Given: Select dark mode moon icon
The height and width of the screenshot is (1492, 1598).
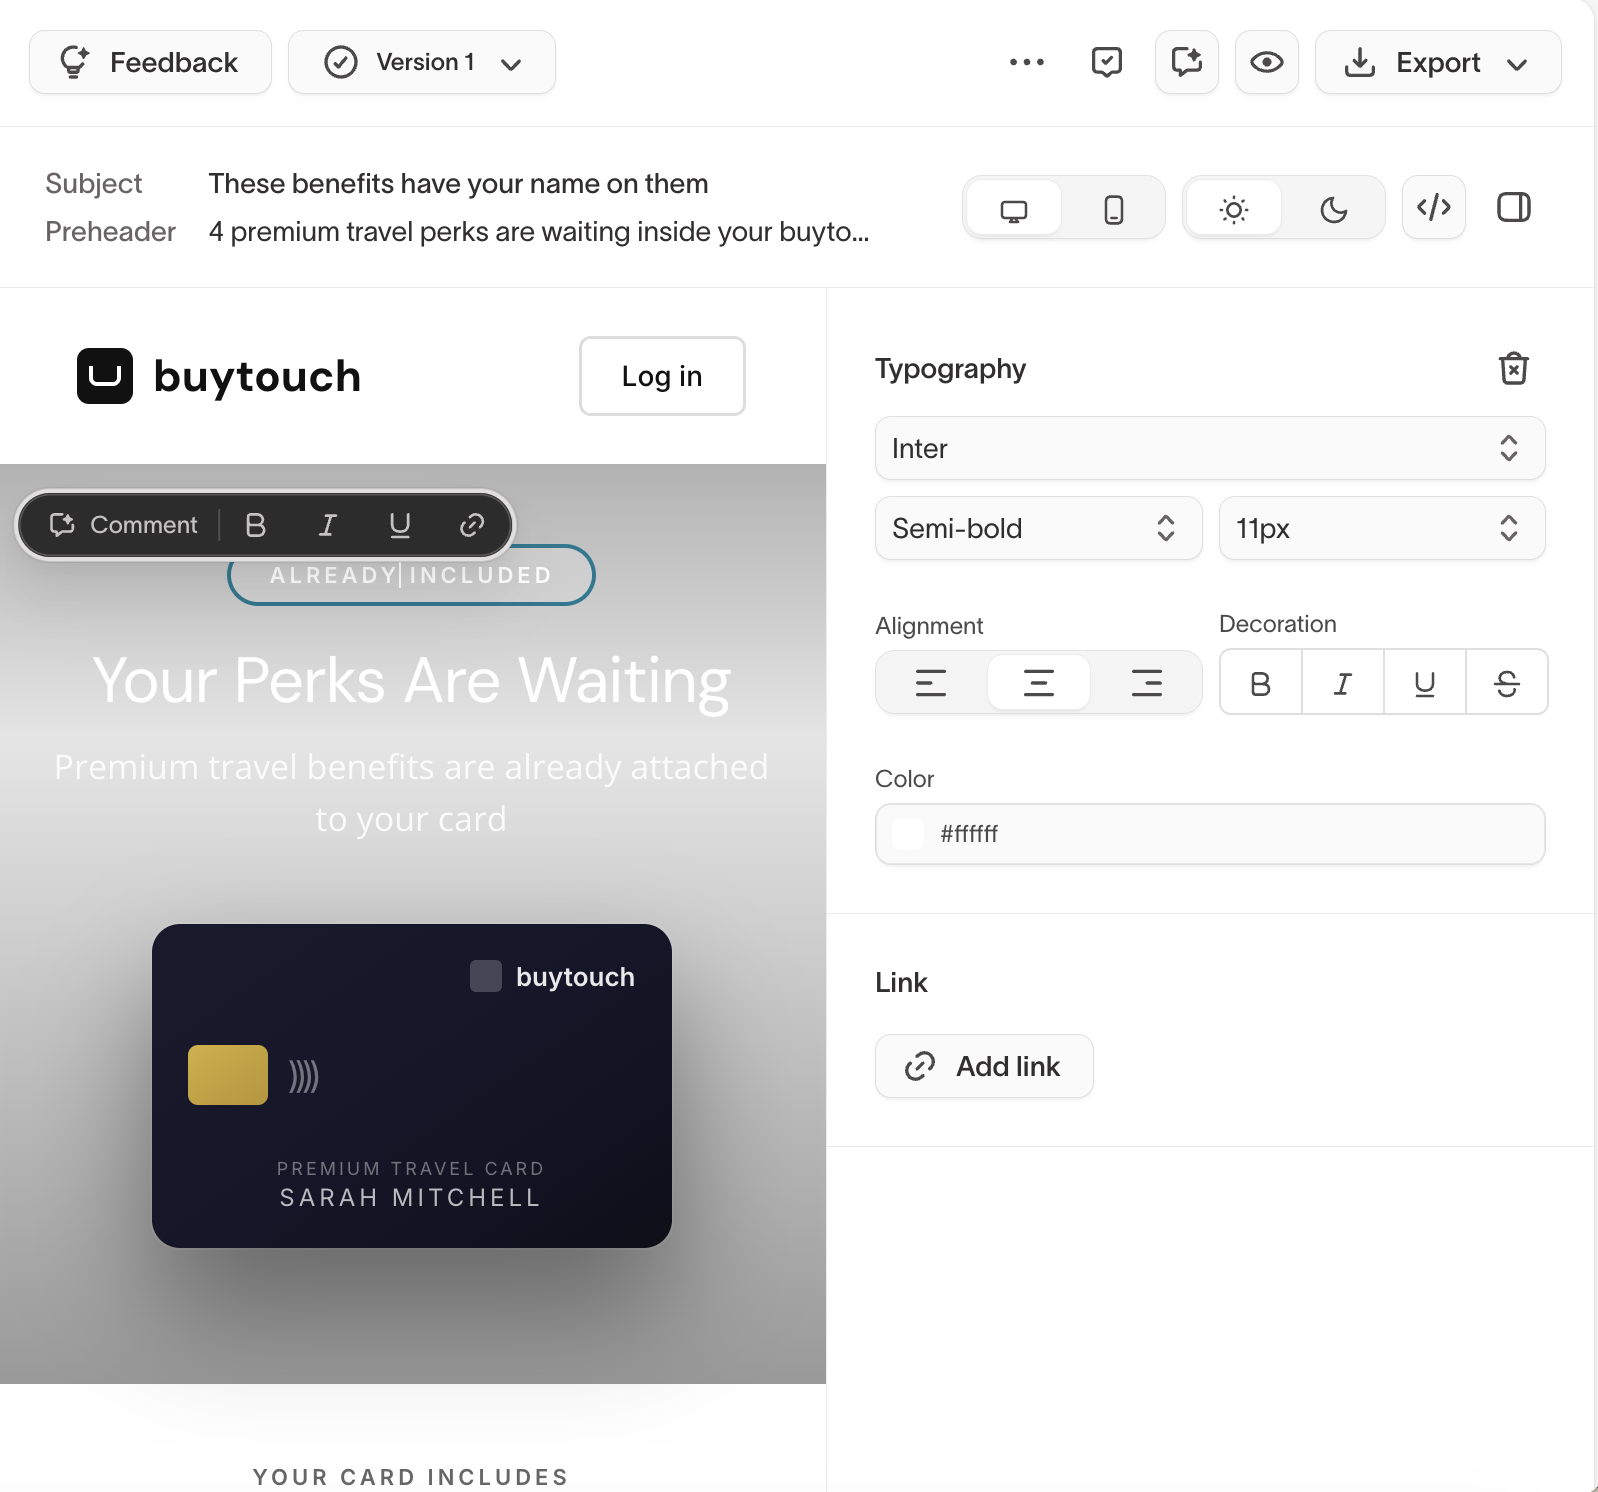Looking at the screenshot, I should (1334, 208).
